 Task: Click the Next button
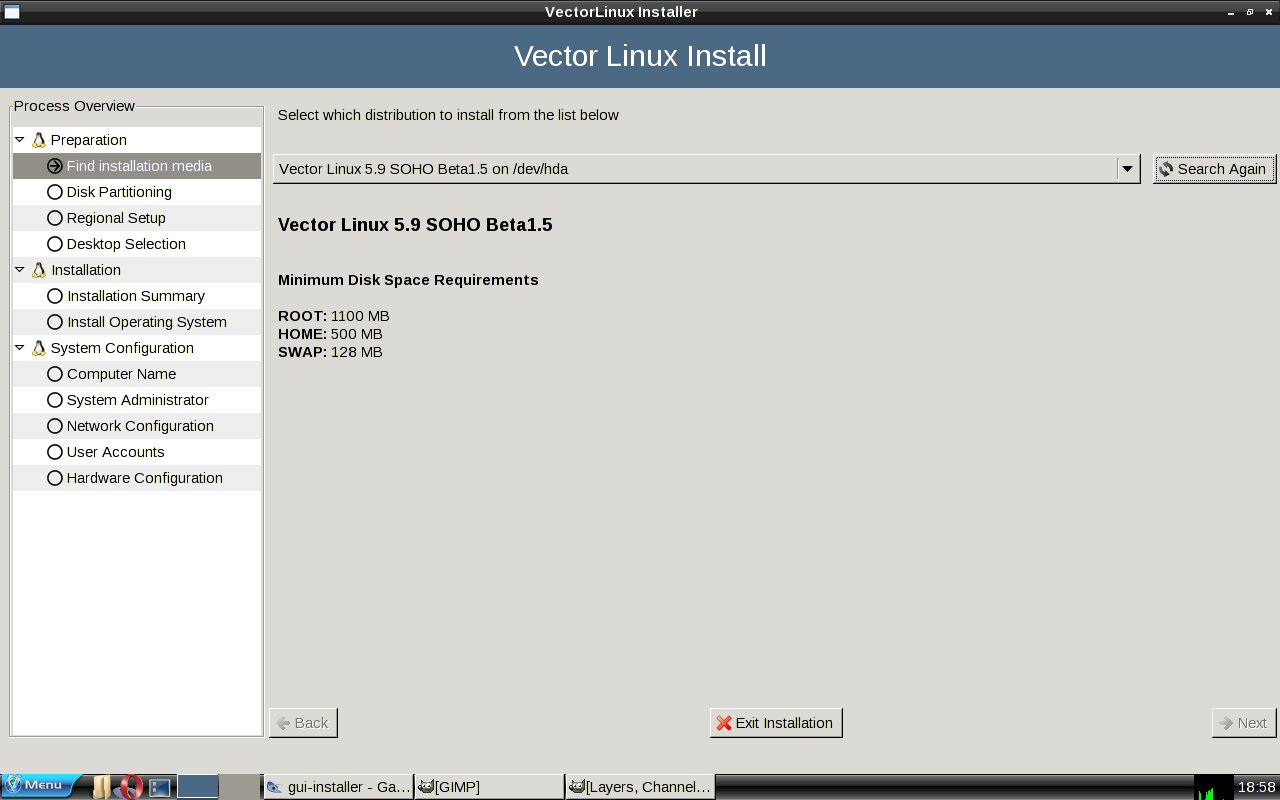point(1244,723)
